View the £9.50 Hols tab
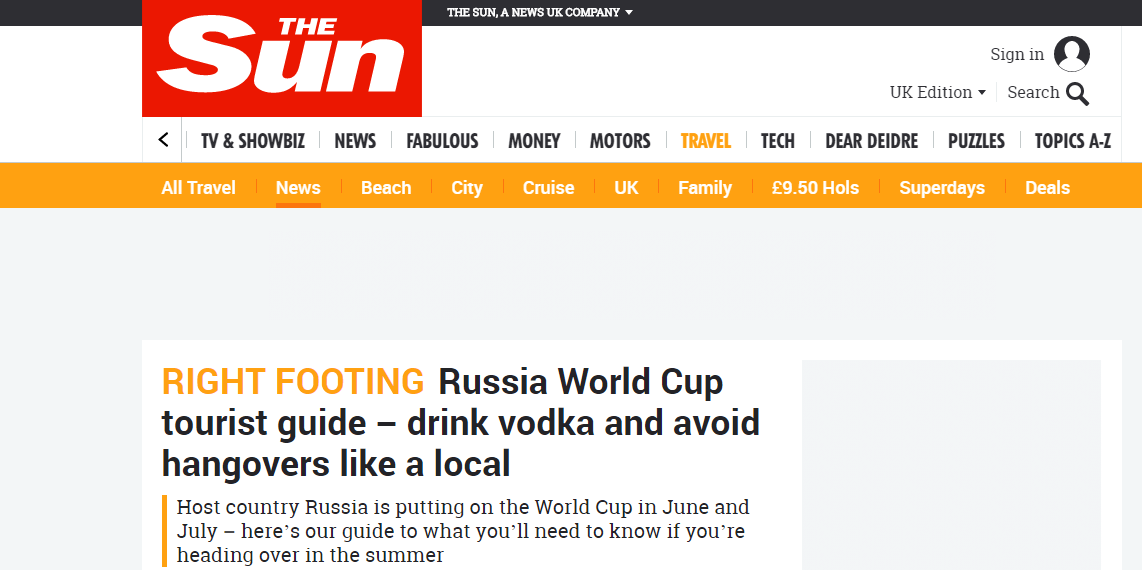 pos(815,188)
